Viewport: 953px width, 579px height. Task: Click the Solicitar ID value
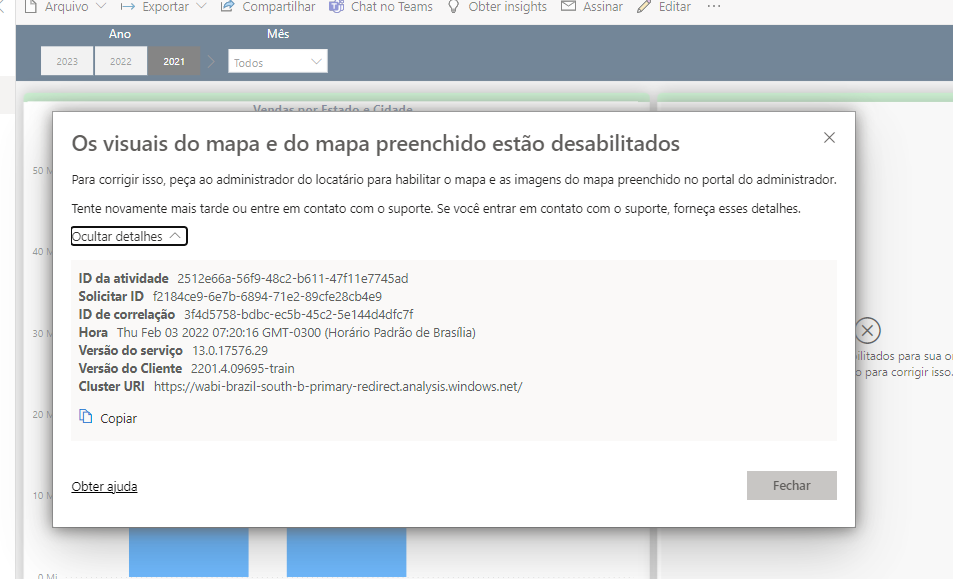pos(267,296)
